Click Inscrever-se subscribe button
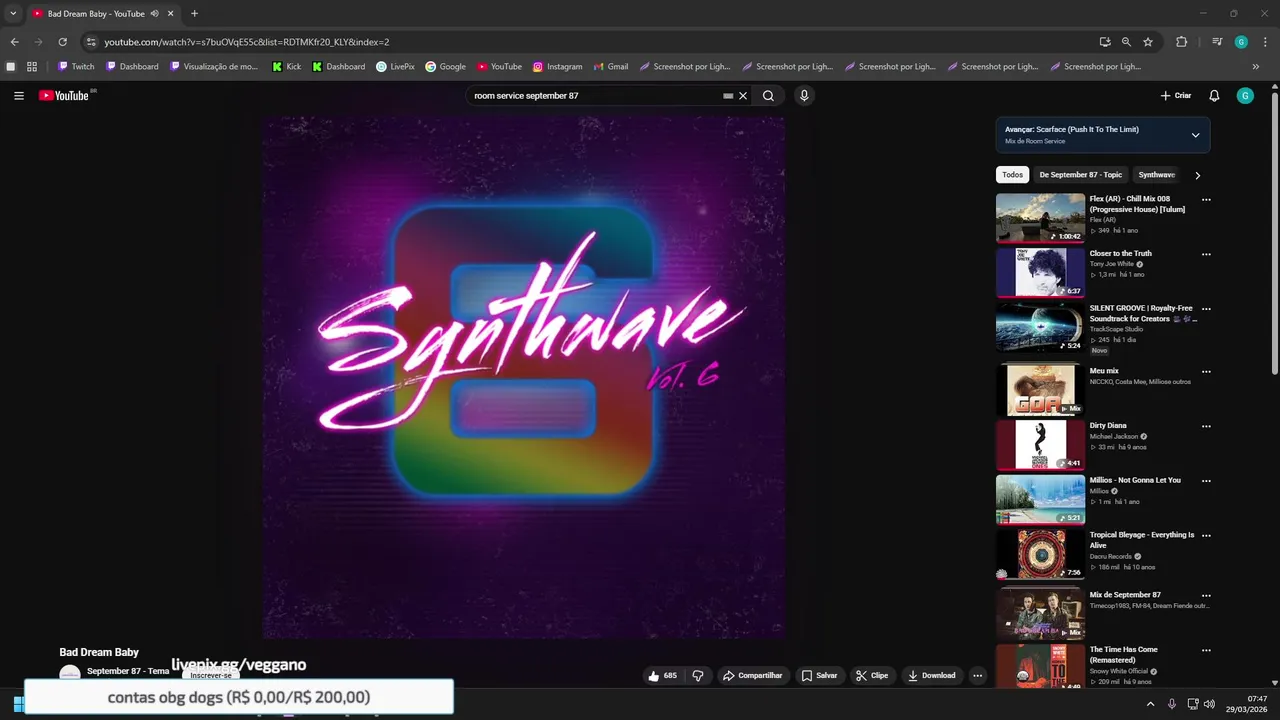The height and width of the screenshot is (720, 1280). [x=212, y=675]
